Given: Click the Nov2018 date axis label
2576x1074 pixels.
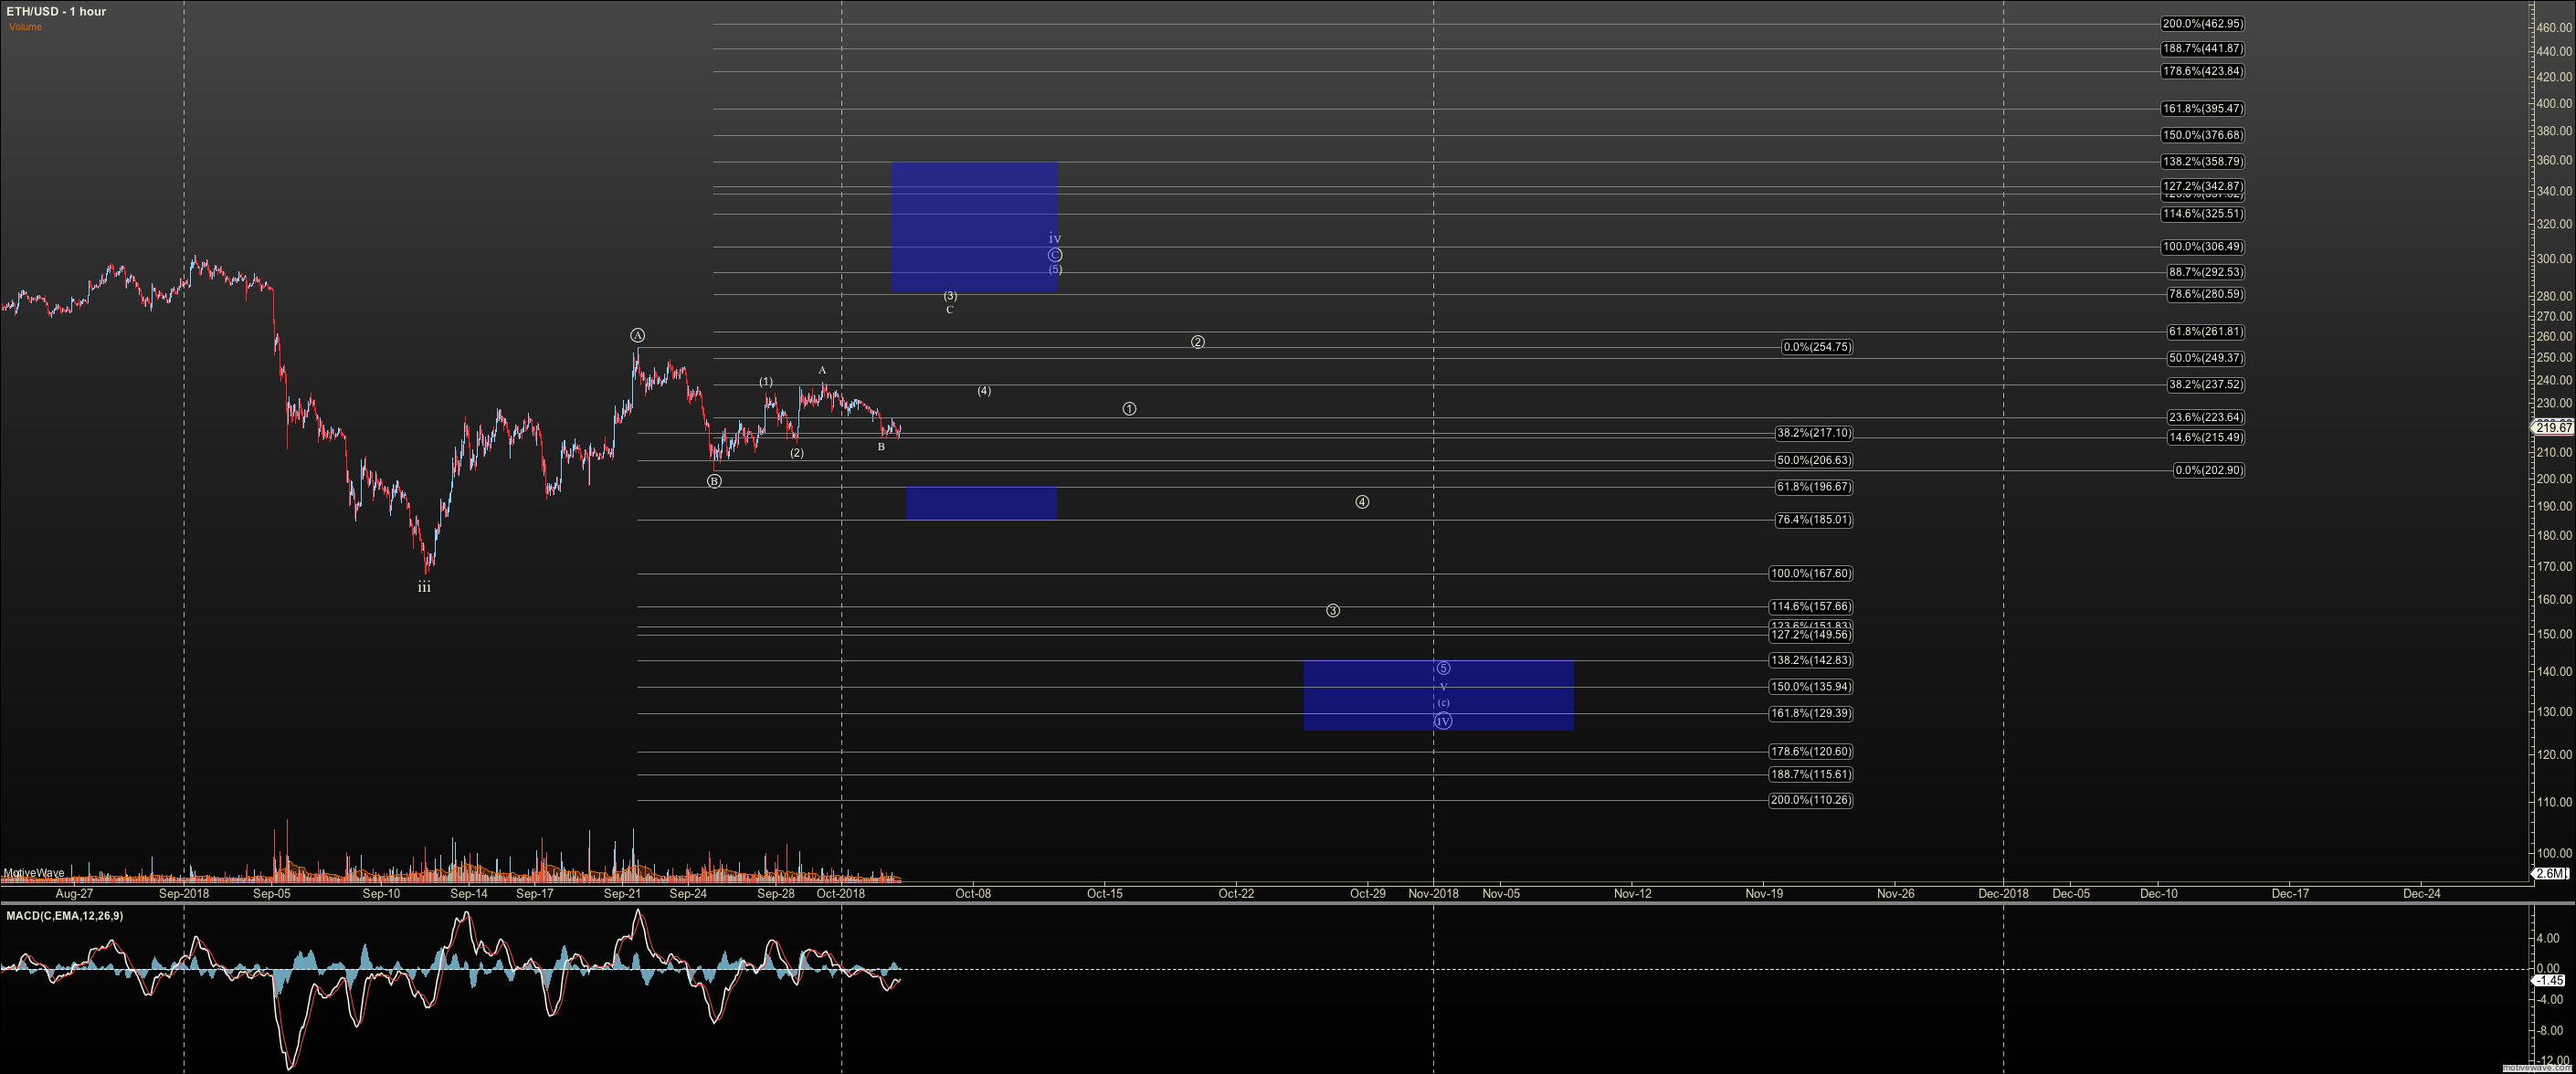Looking at the screenshot, I should (x=1433, y=894).
